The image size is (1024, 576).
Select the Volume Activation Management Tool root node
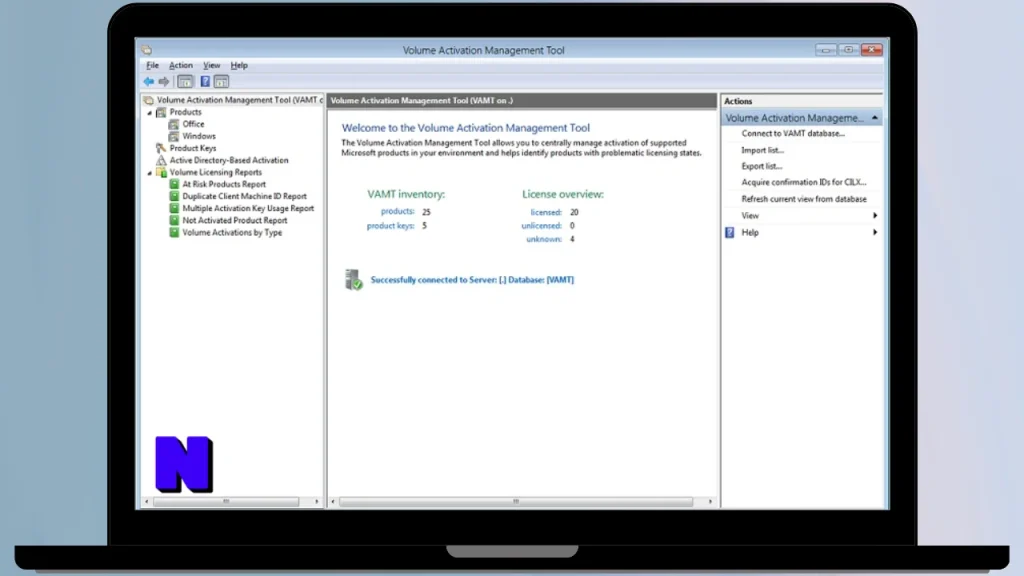click(239, 100)
